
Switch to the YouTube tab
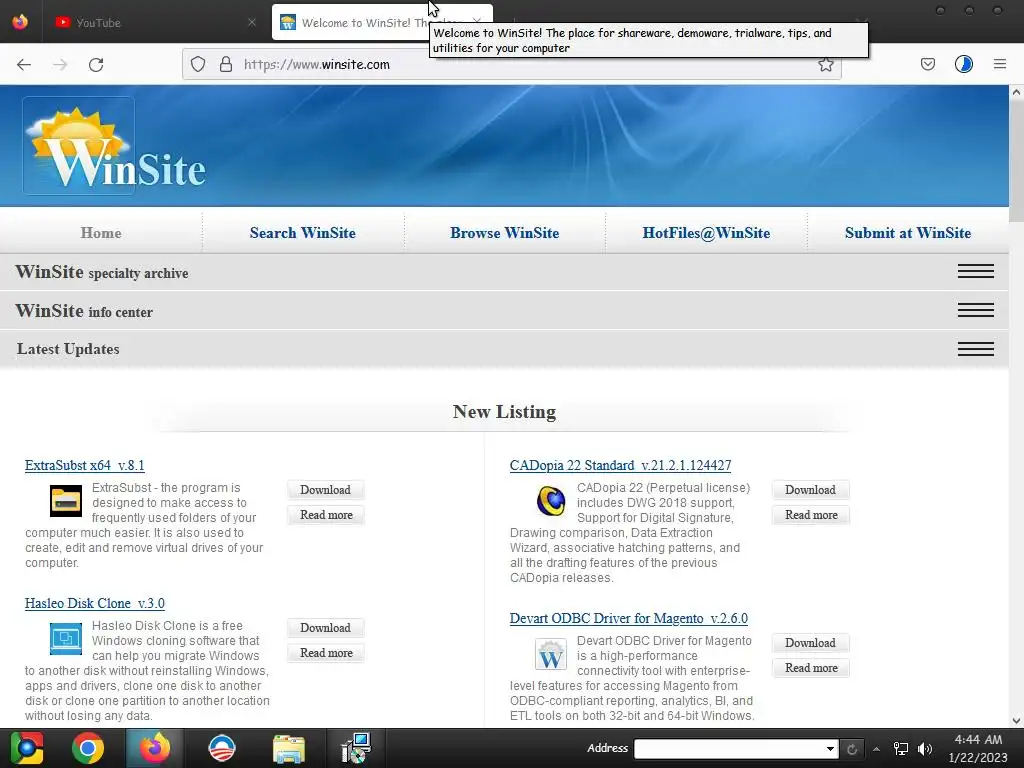(x=155, y=22)
